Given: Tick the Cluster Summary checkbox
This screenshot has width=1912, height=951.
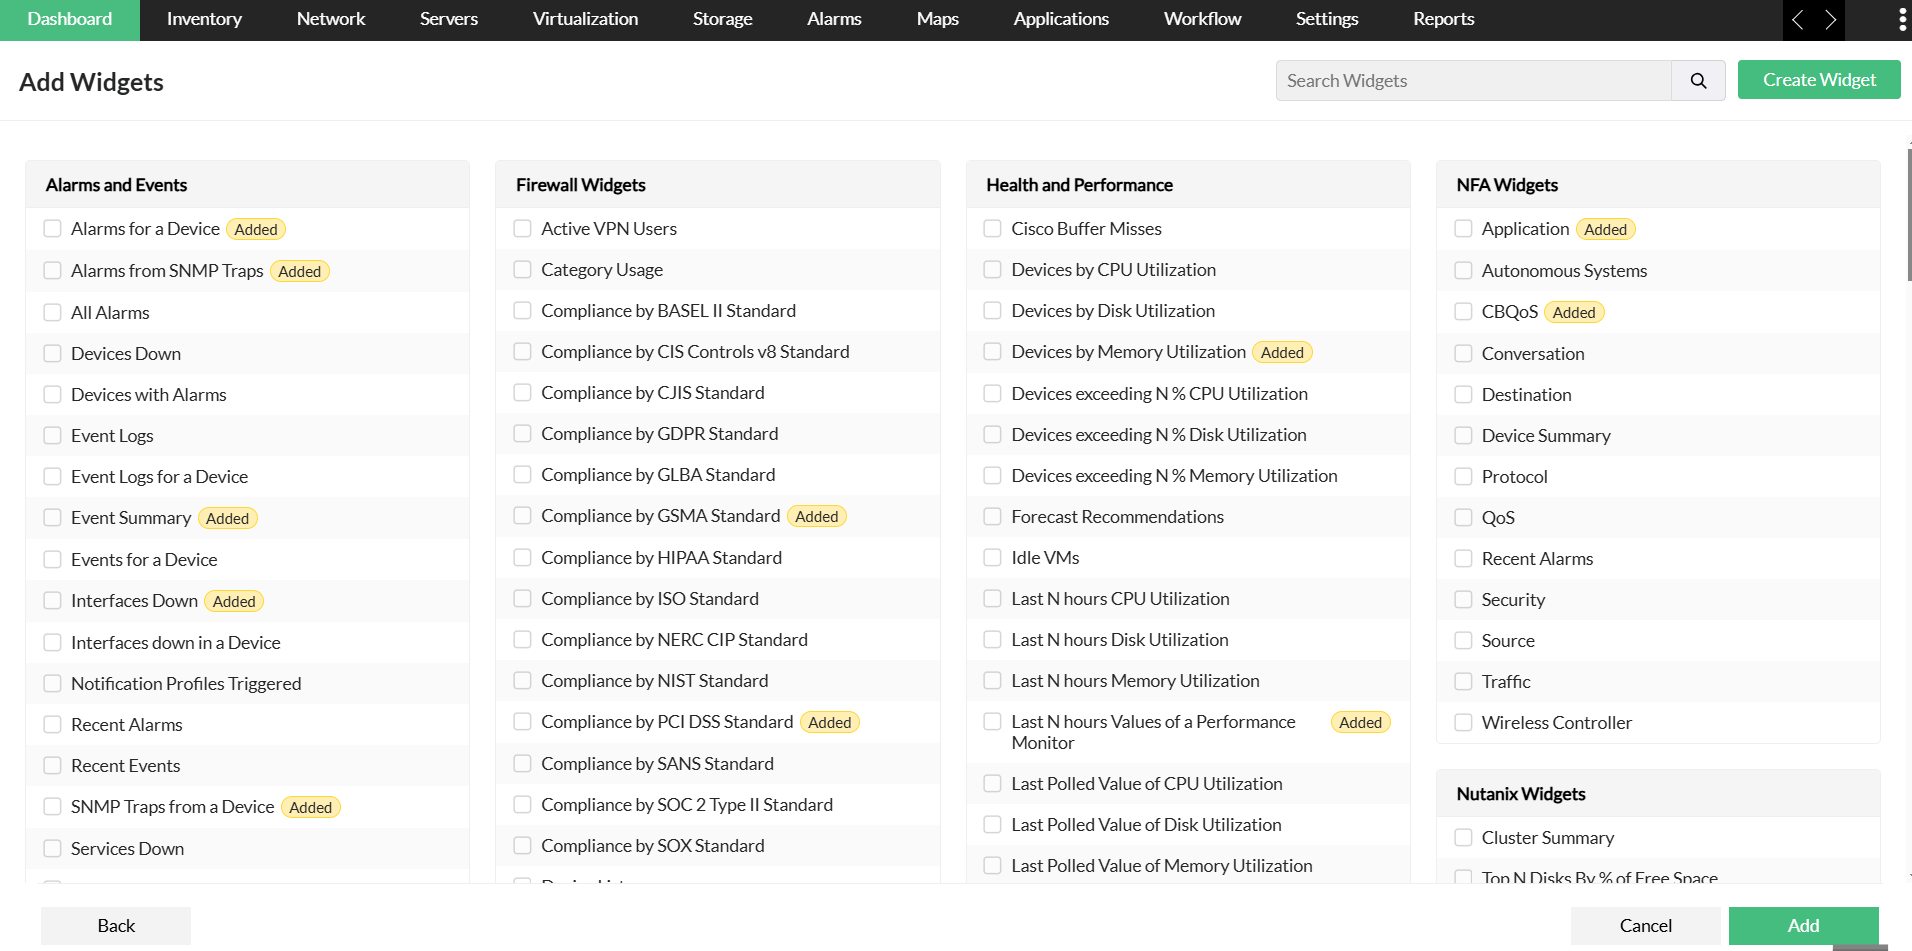Looking at the screenshot, I should (1463, 838).
